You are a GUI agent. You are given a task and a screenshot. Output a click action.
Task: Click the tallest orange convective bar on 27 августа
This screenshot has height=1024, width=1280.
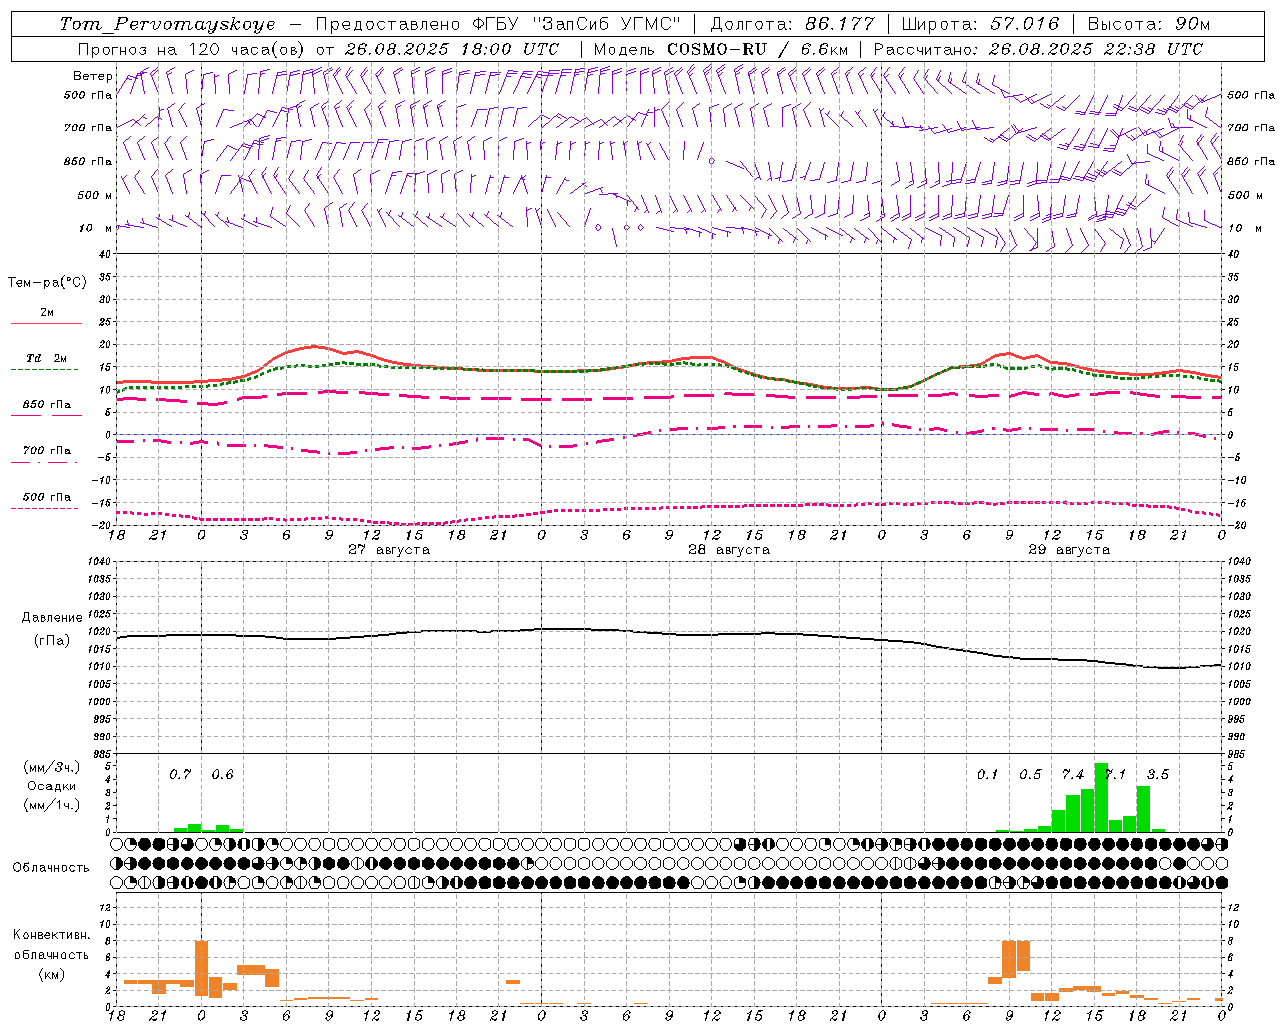tap(201, 968)
